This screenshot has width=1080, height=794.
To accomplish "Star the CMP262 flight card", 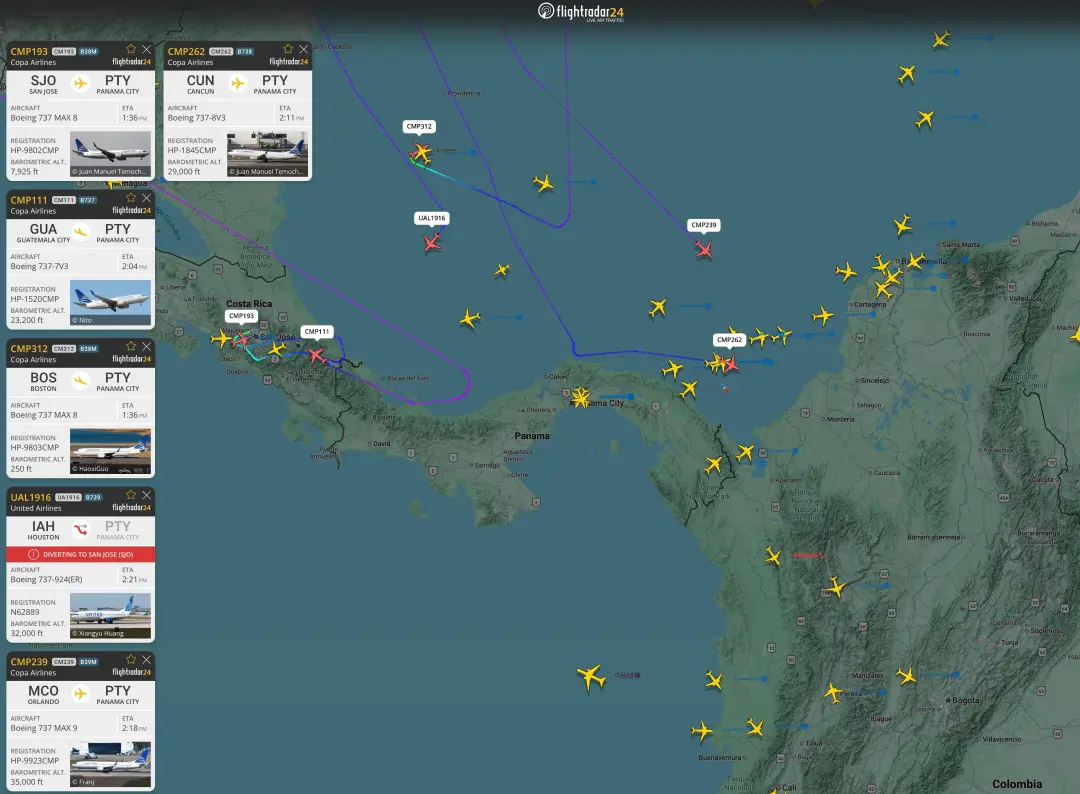I will pos(288,49).
